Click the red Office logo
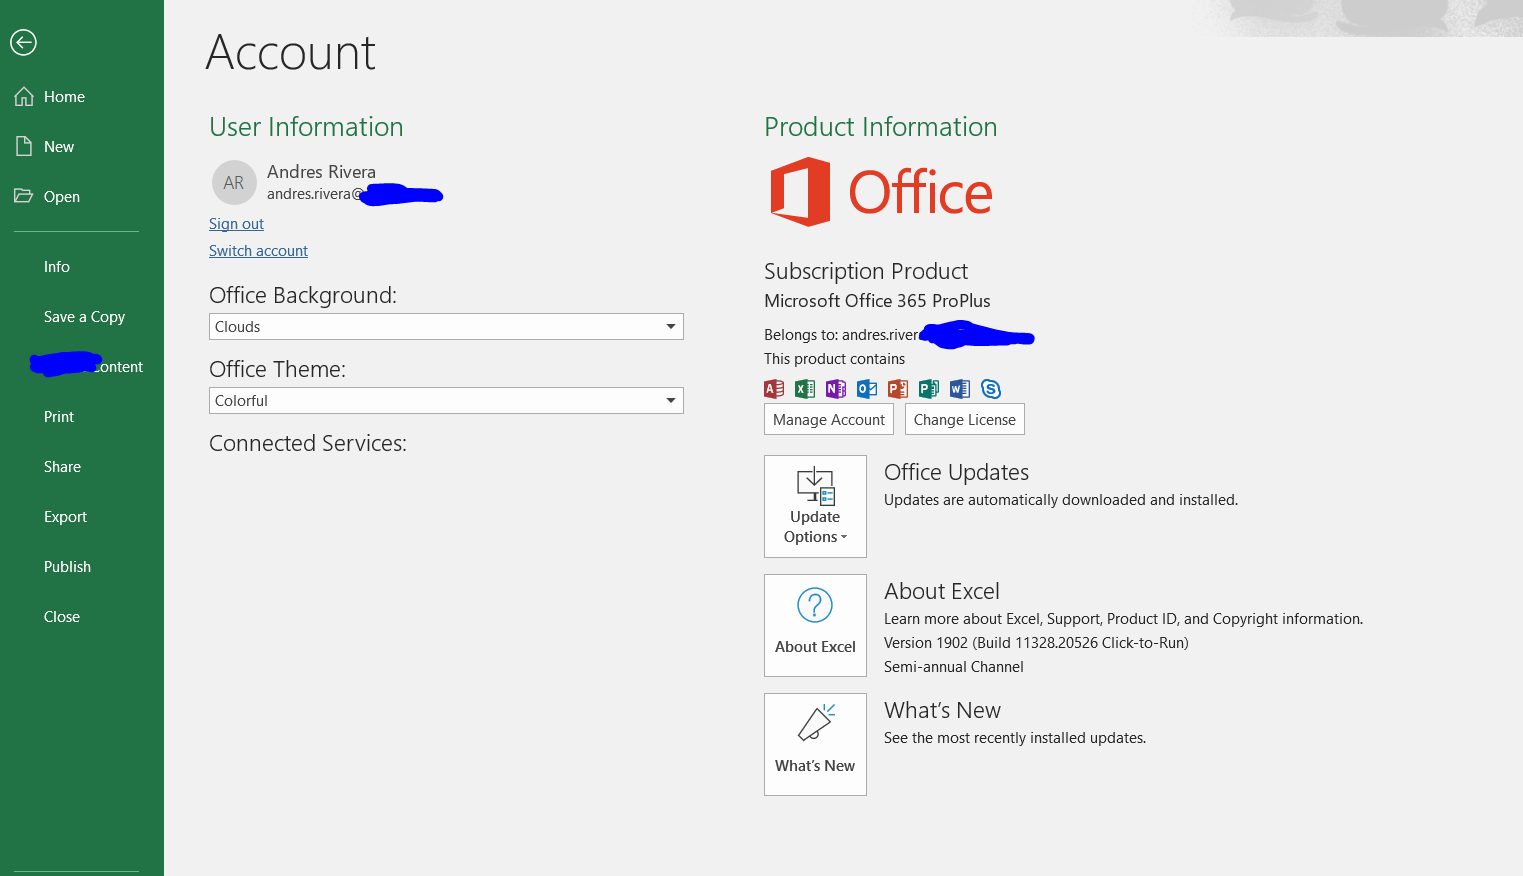This screenshot has width=1523, height=876. 881,192
